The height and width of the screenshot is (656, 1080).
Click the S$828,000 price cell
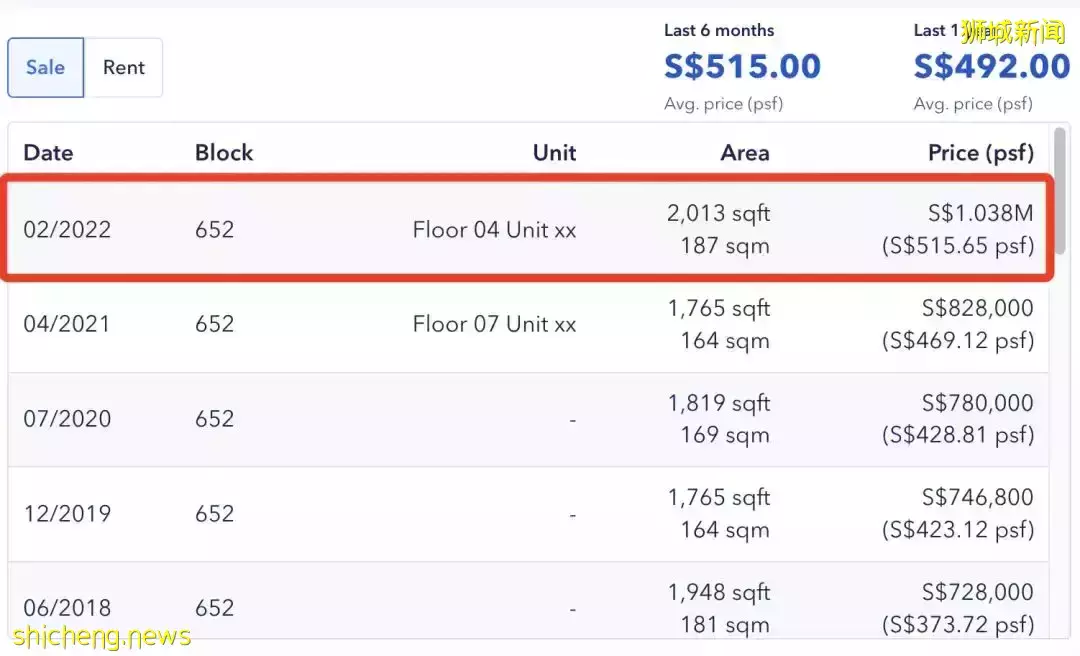click(x=977, y=308)
